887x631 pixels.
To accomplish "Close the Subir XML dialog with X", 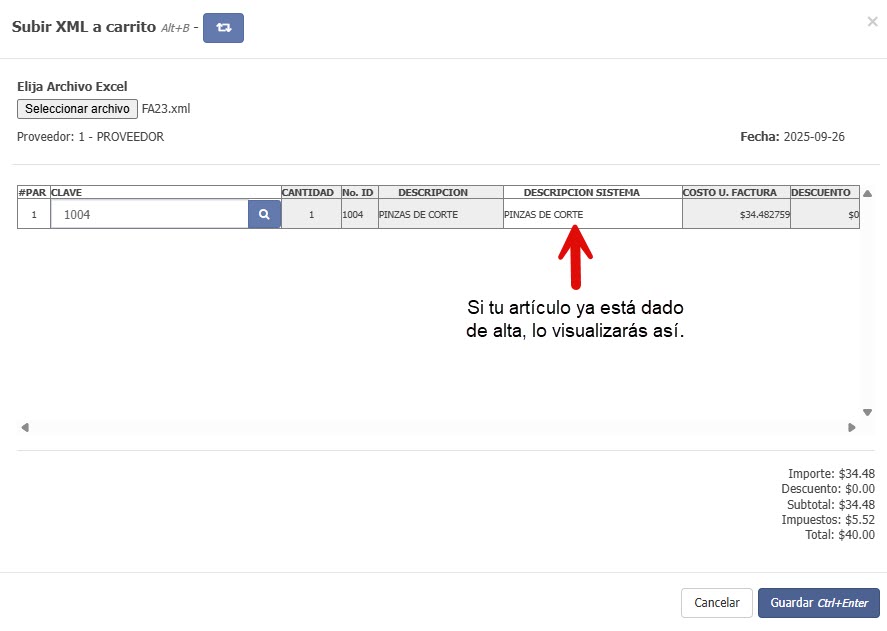I will pos(872,21).
